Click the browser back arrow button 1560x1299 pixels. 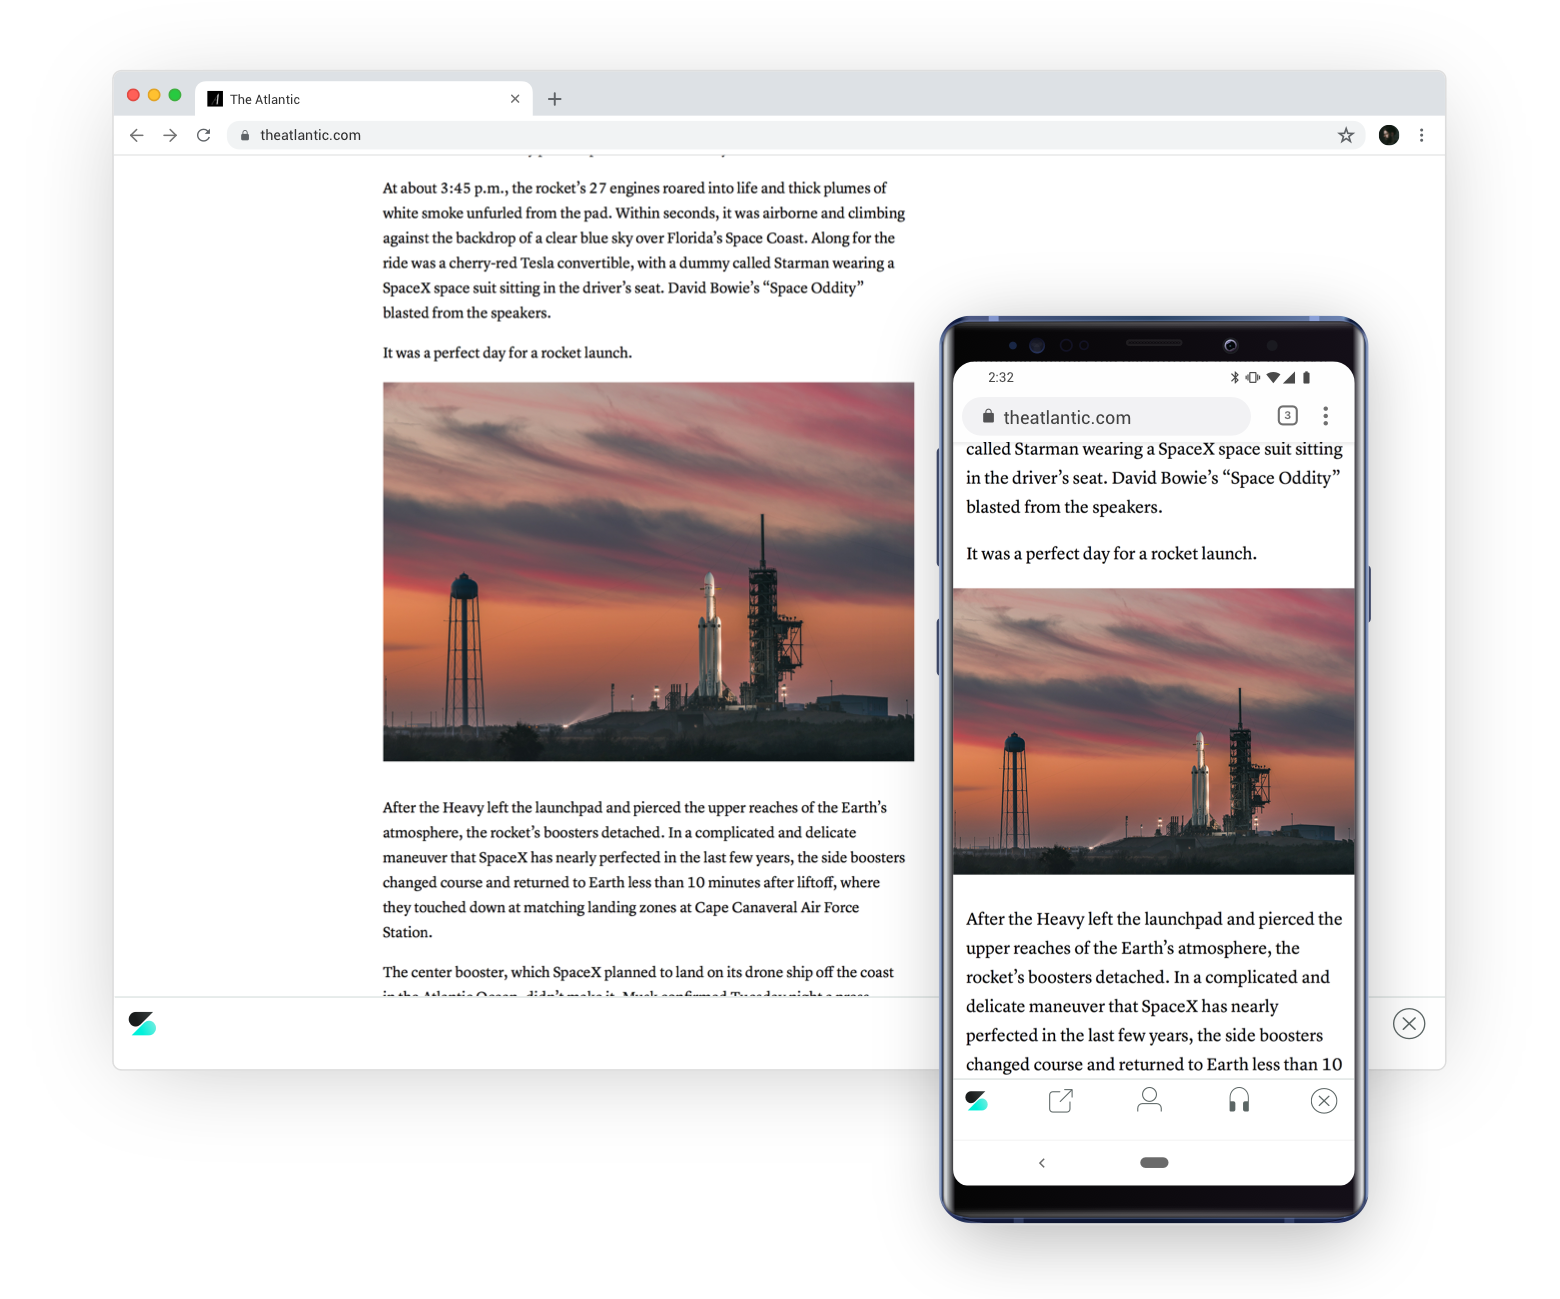point(137,135)
